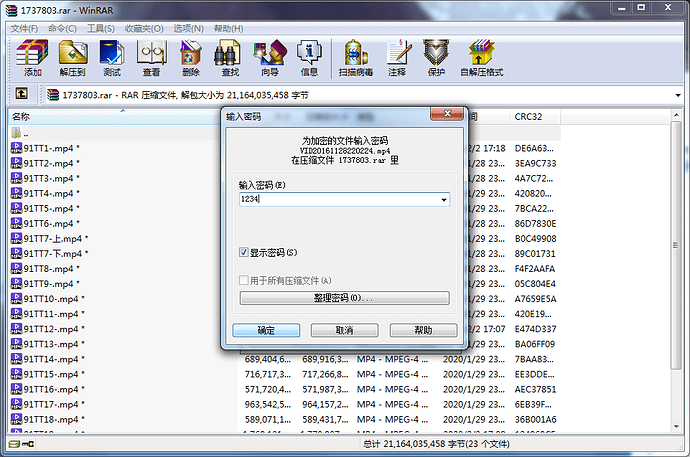The width and height of the screenshot is (690, 457).
Task: Click the Cancel (取消) button
Action: click(x=345, y=330)
